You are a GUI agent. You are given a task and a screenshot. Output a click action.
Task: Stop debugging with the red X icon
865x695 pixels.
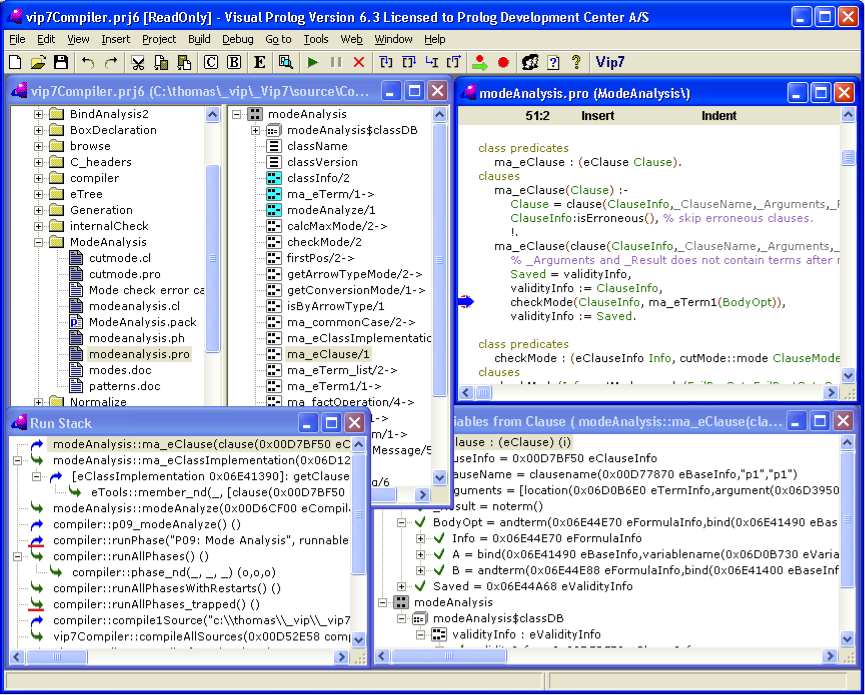(359, 62)
